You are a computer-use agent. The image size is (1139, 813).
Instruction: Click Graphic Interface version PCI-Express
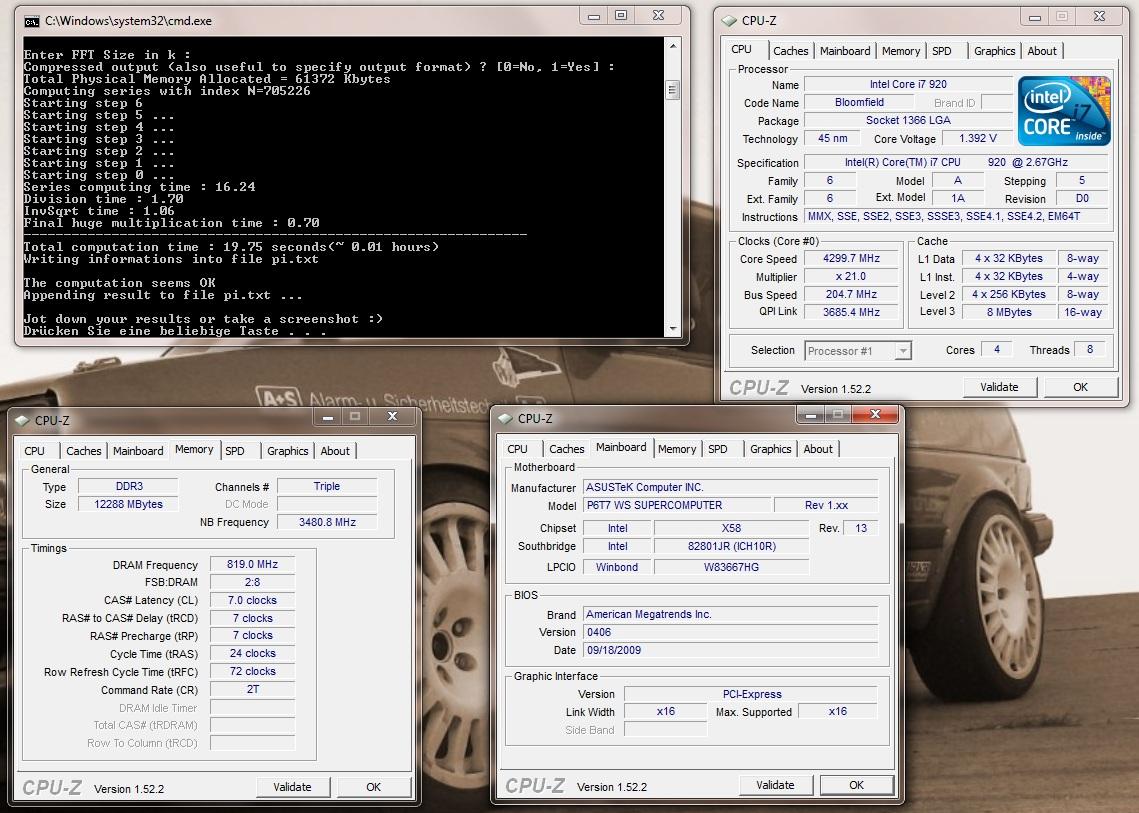[751, 694]
